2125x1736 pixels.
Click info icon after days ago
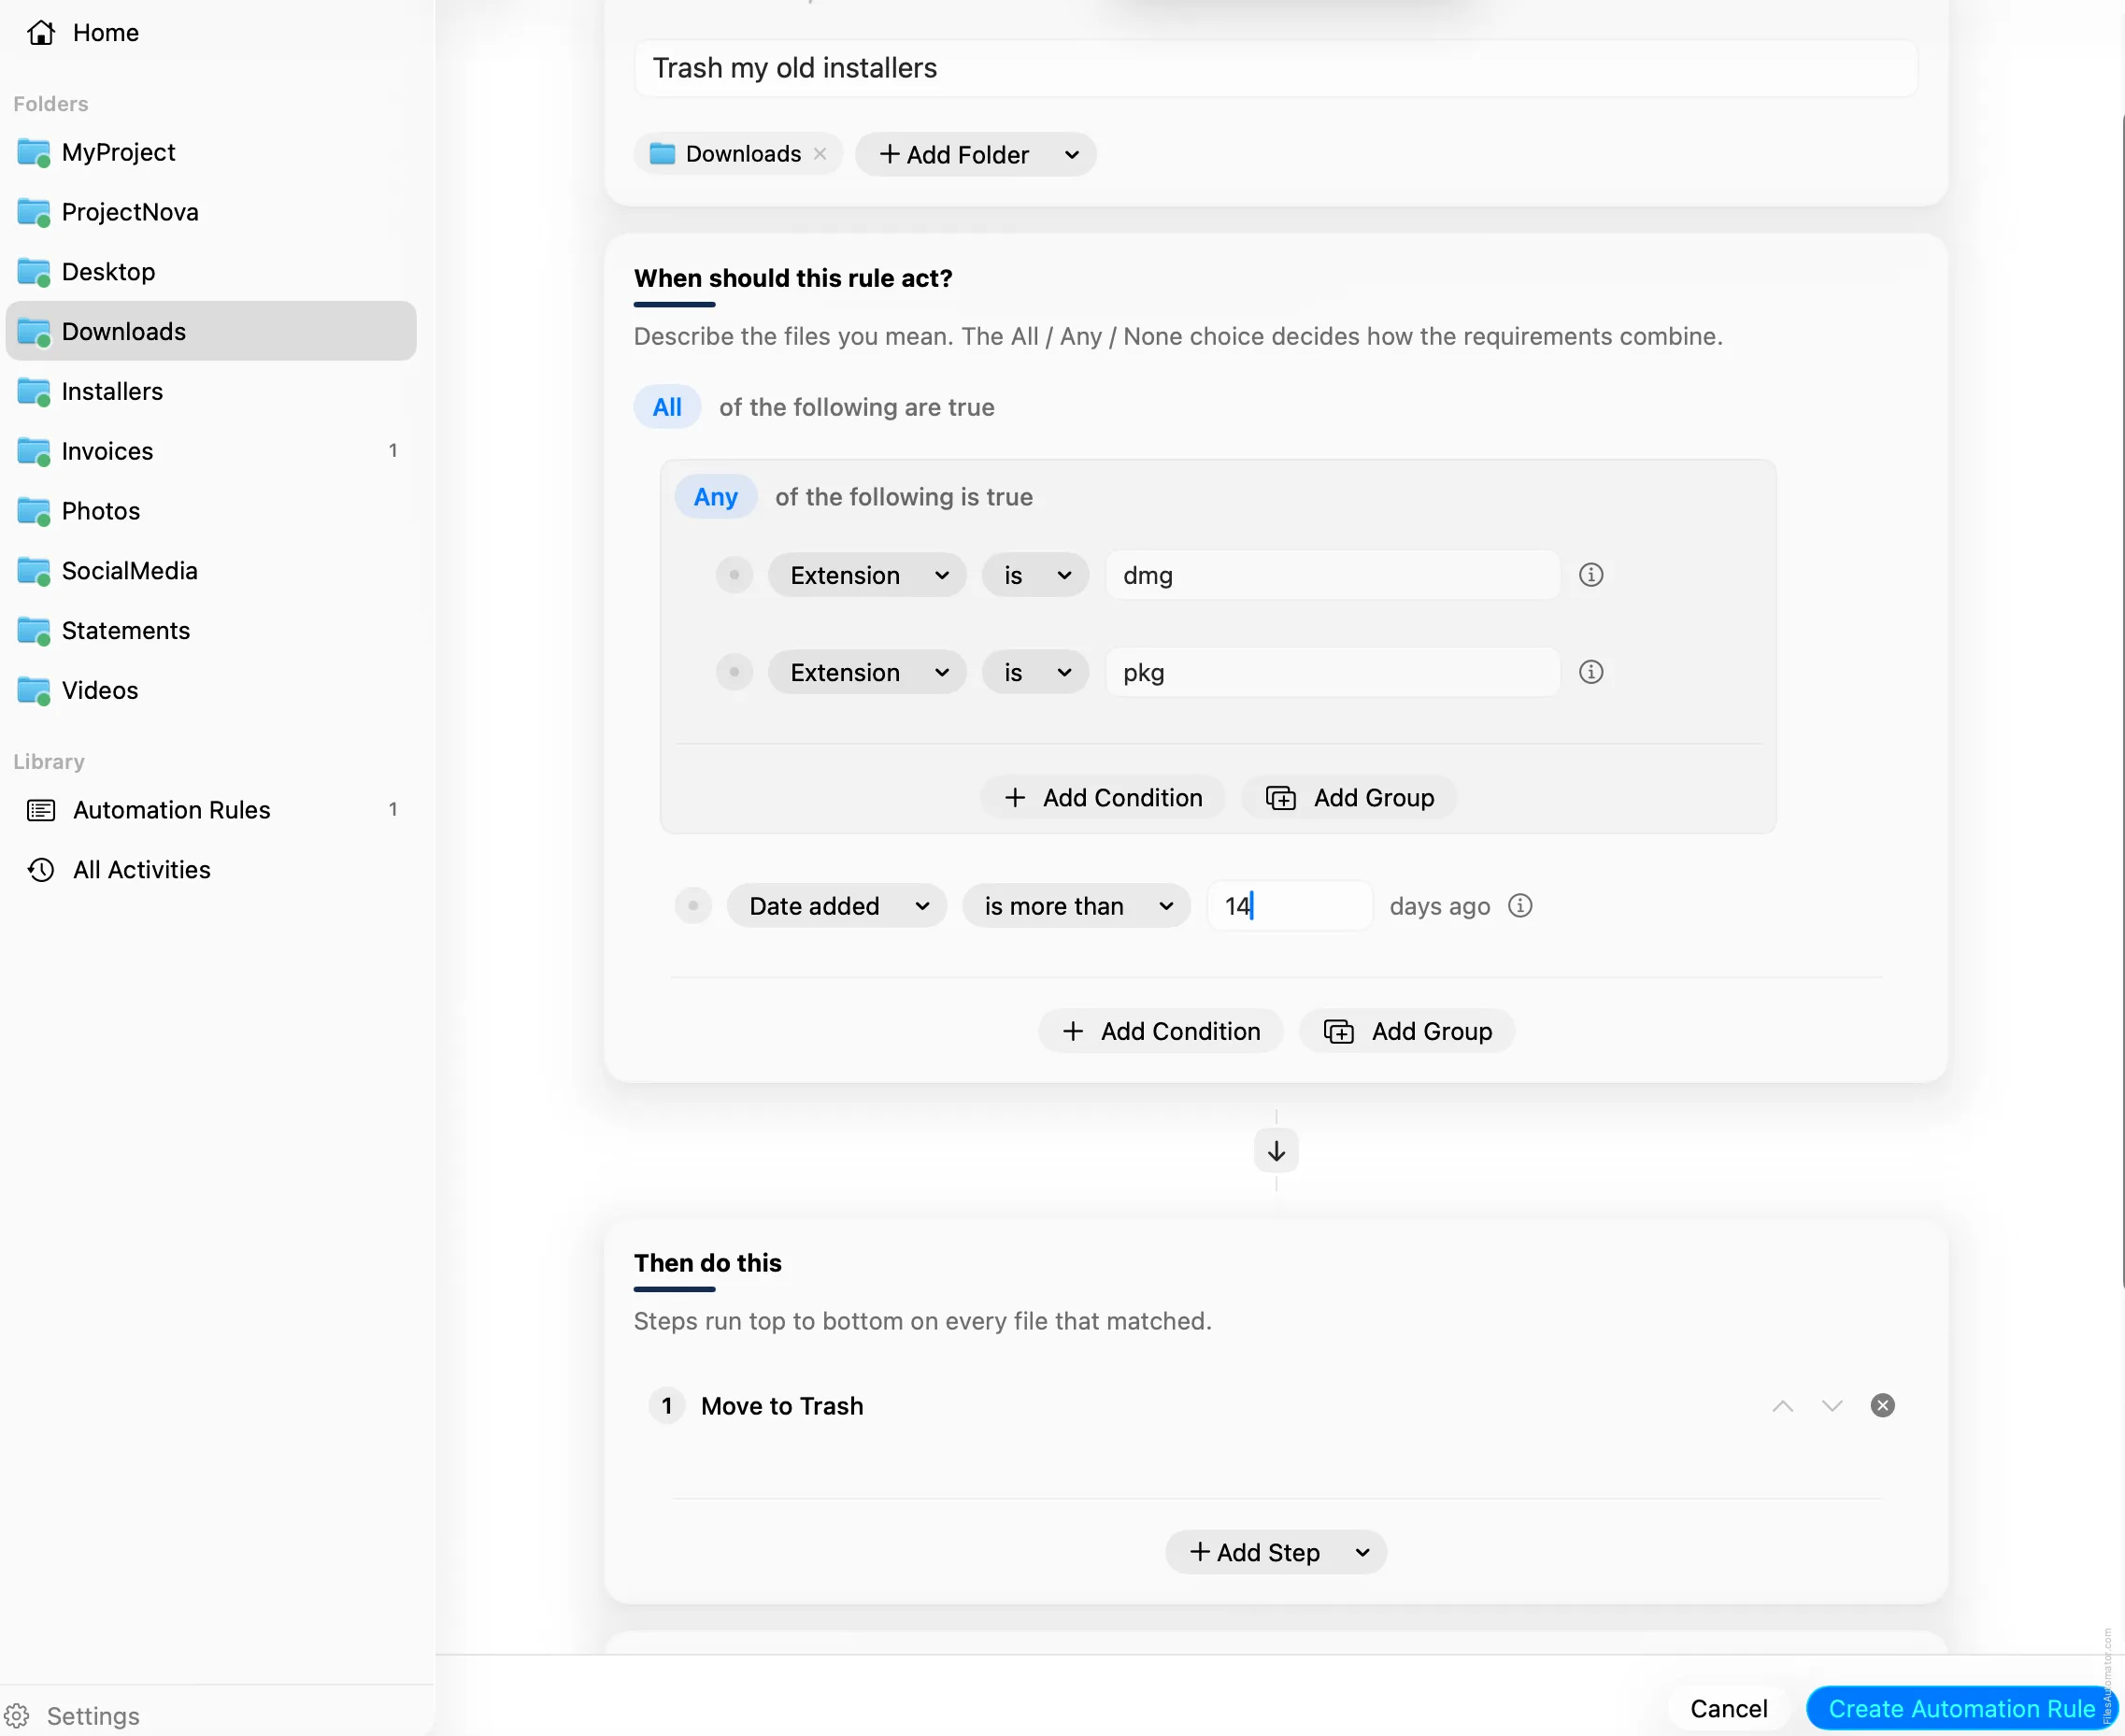coord(1519,906)
